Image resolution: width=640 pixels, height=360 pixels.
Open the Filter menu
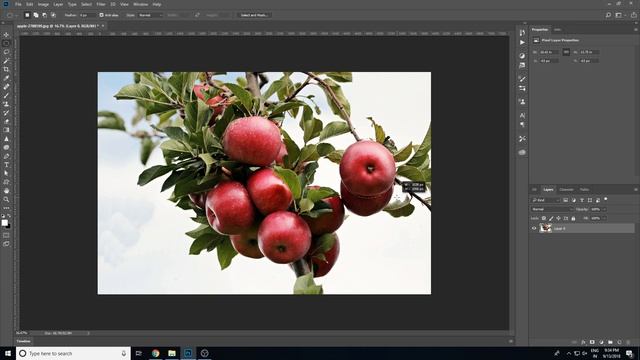[x=101, y=4]
